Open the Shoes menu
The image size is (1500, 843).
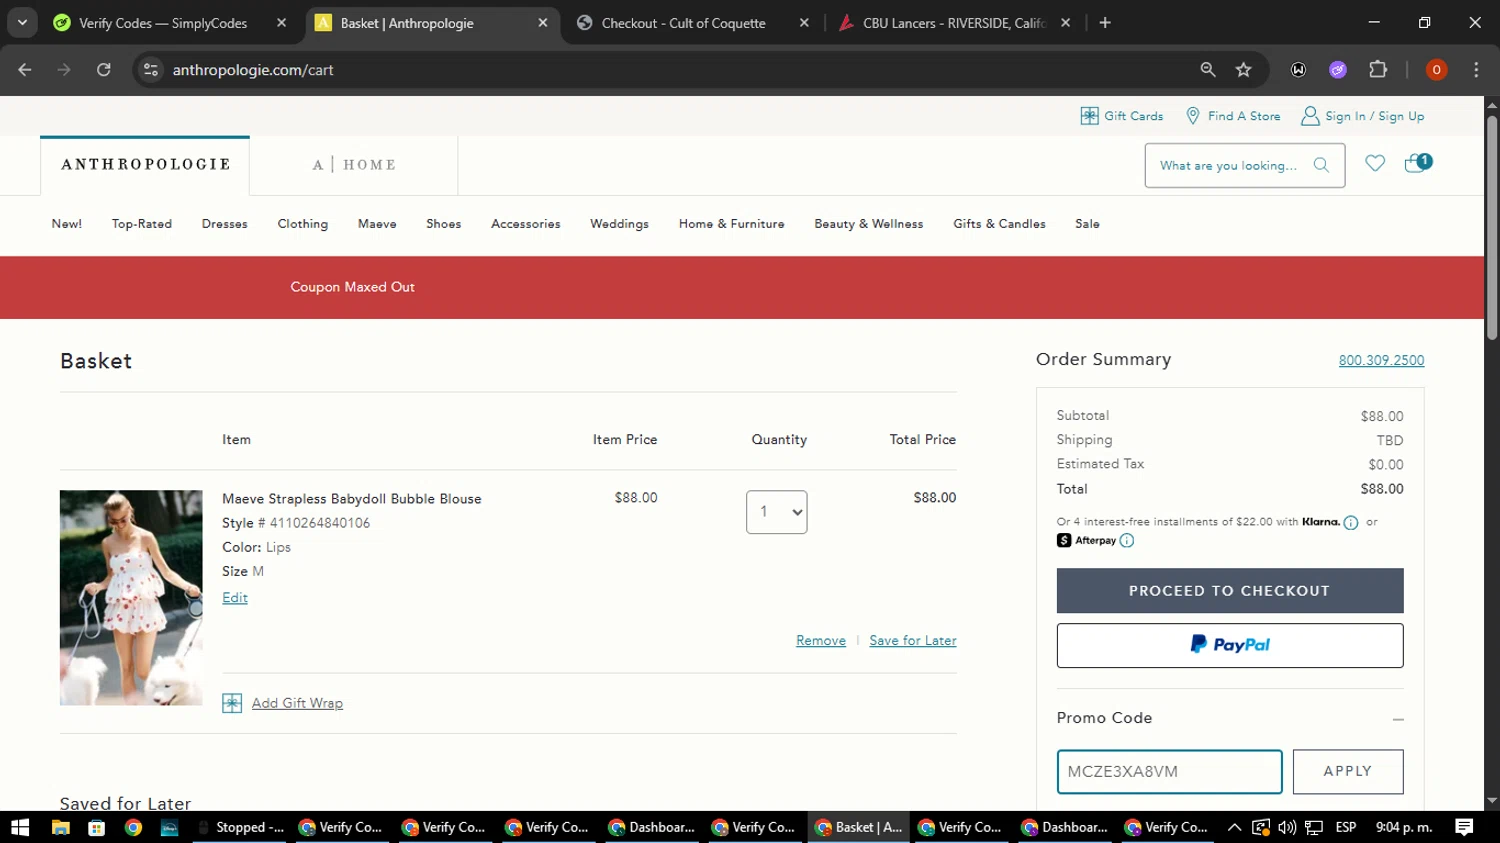[444, 224]
